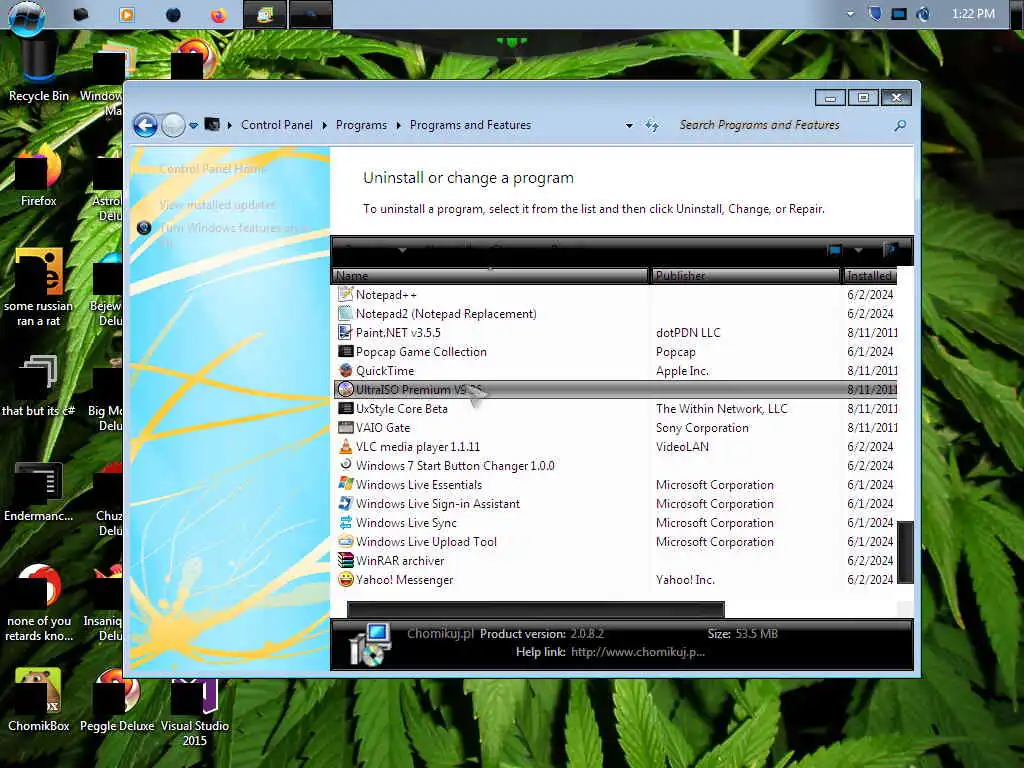Screen dimensions: 1024x768
Task: Select the Endermanc... desktop icon
Action: click(x=39, y=492)
